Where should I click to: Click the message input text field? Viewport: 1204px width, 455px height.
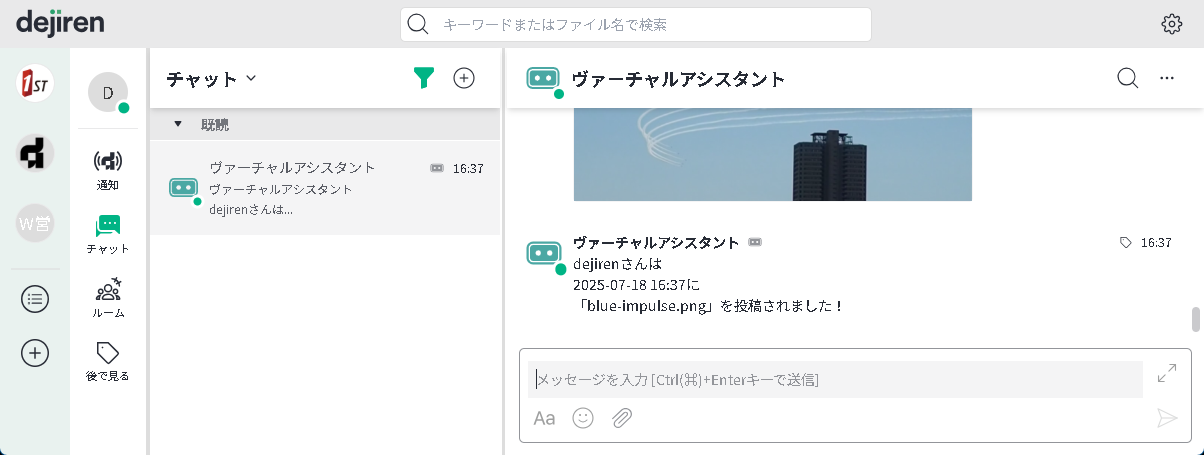point(835,379)
